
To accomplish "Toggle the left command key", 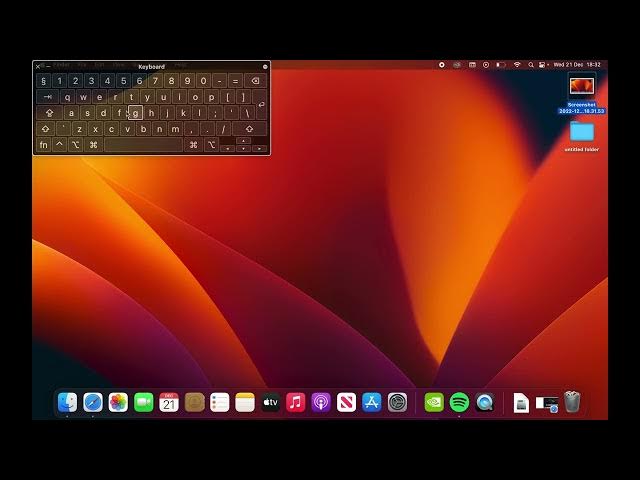I will 93,144.
